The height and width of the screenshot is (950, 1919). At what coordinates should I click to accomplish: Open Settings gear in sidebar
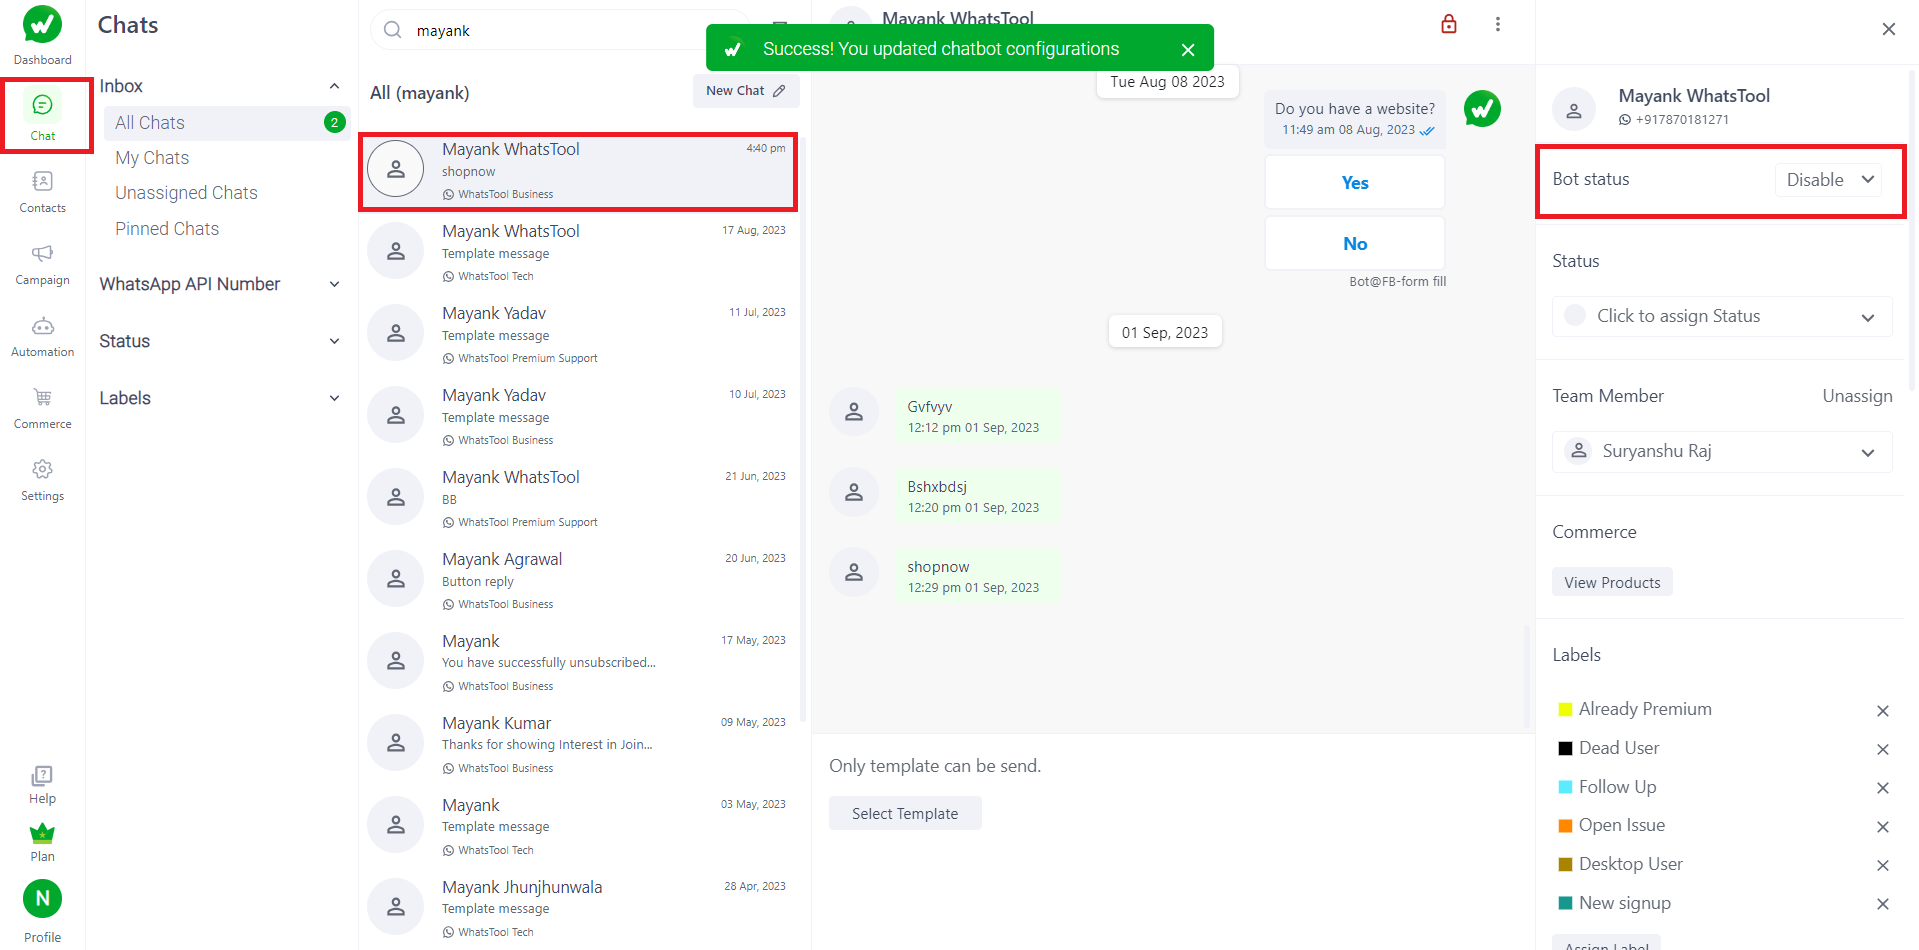[x=43, y=480]
